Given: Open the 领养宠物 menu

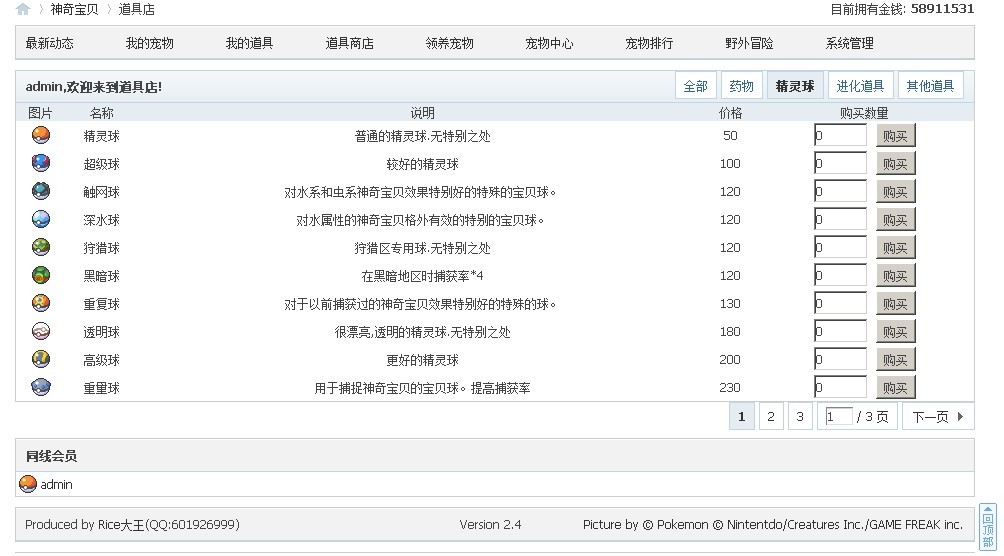Looking at the screenshot, I should point(449,44).
